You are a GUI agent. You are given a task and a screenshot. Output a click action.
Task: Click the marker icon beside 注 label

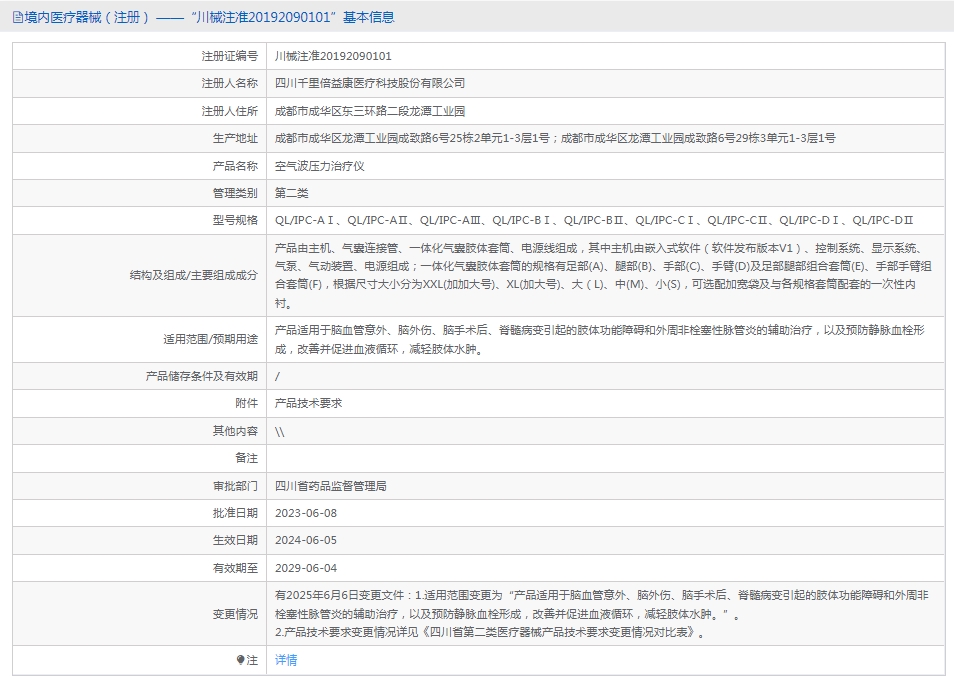(240, 660)
